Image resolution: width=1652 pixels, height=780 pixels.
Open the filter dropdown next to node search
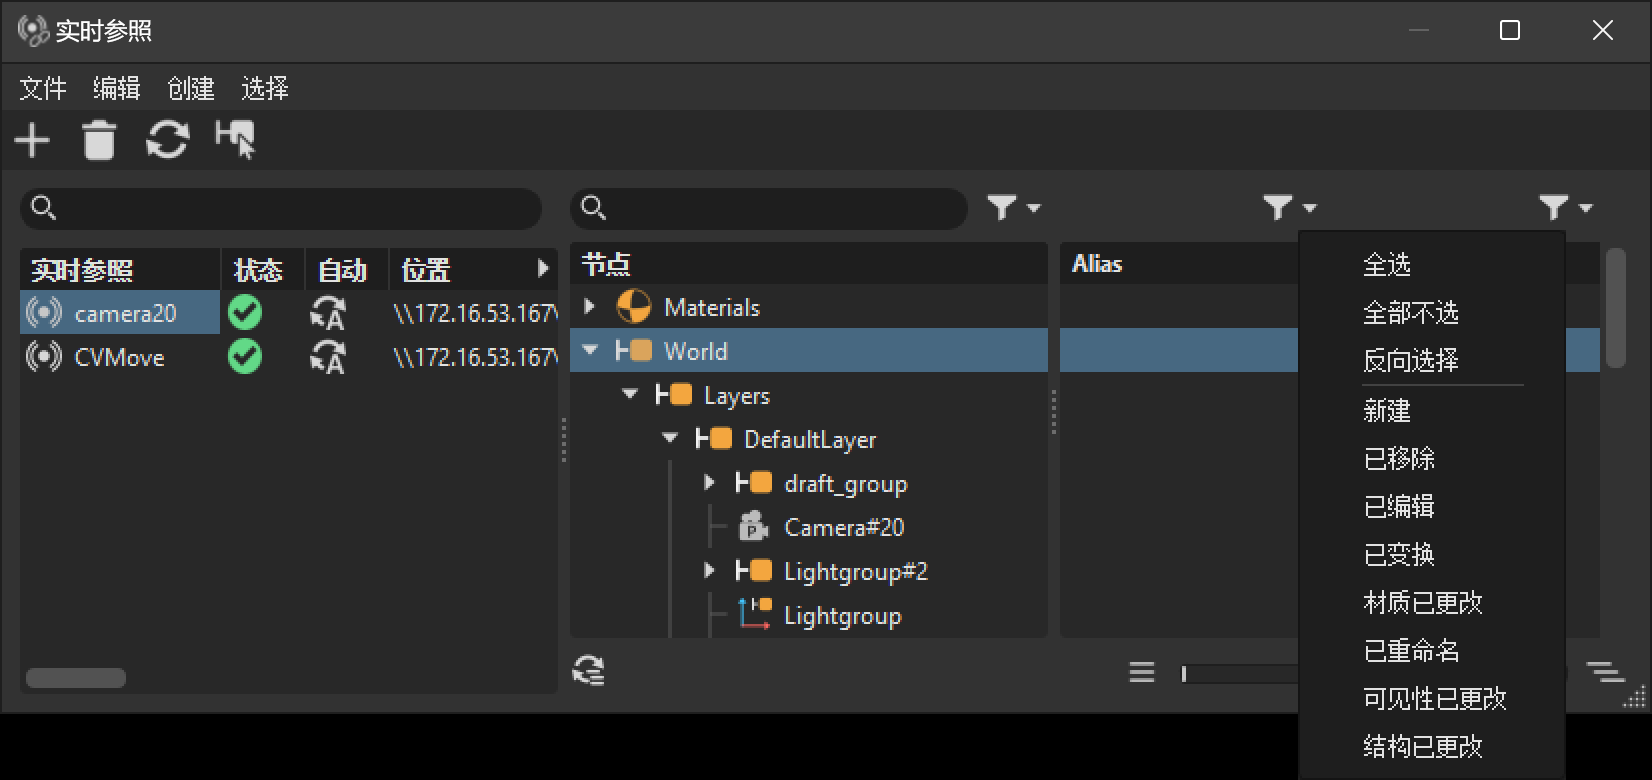[x=1014, y=207]
